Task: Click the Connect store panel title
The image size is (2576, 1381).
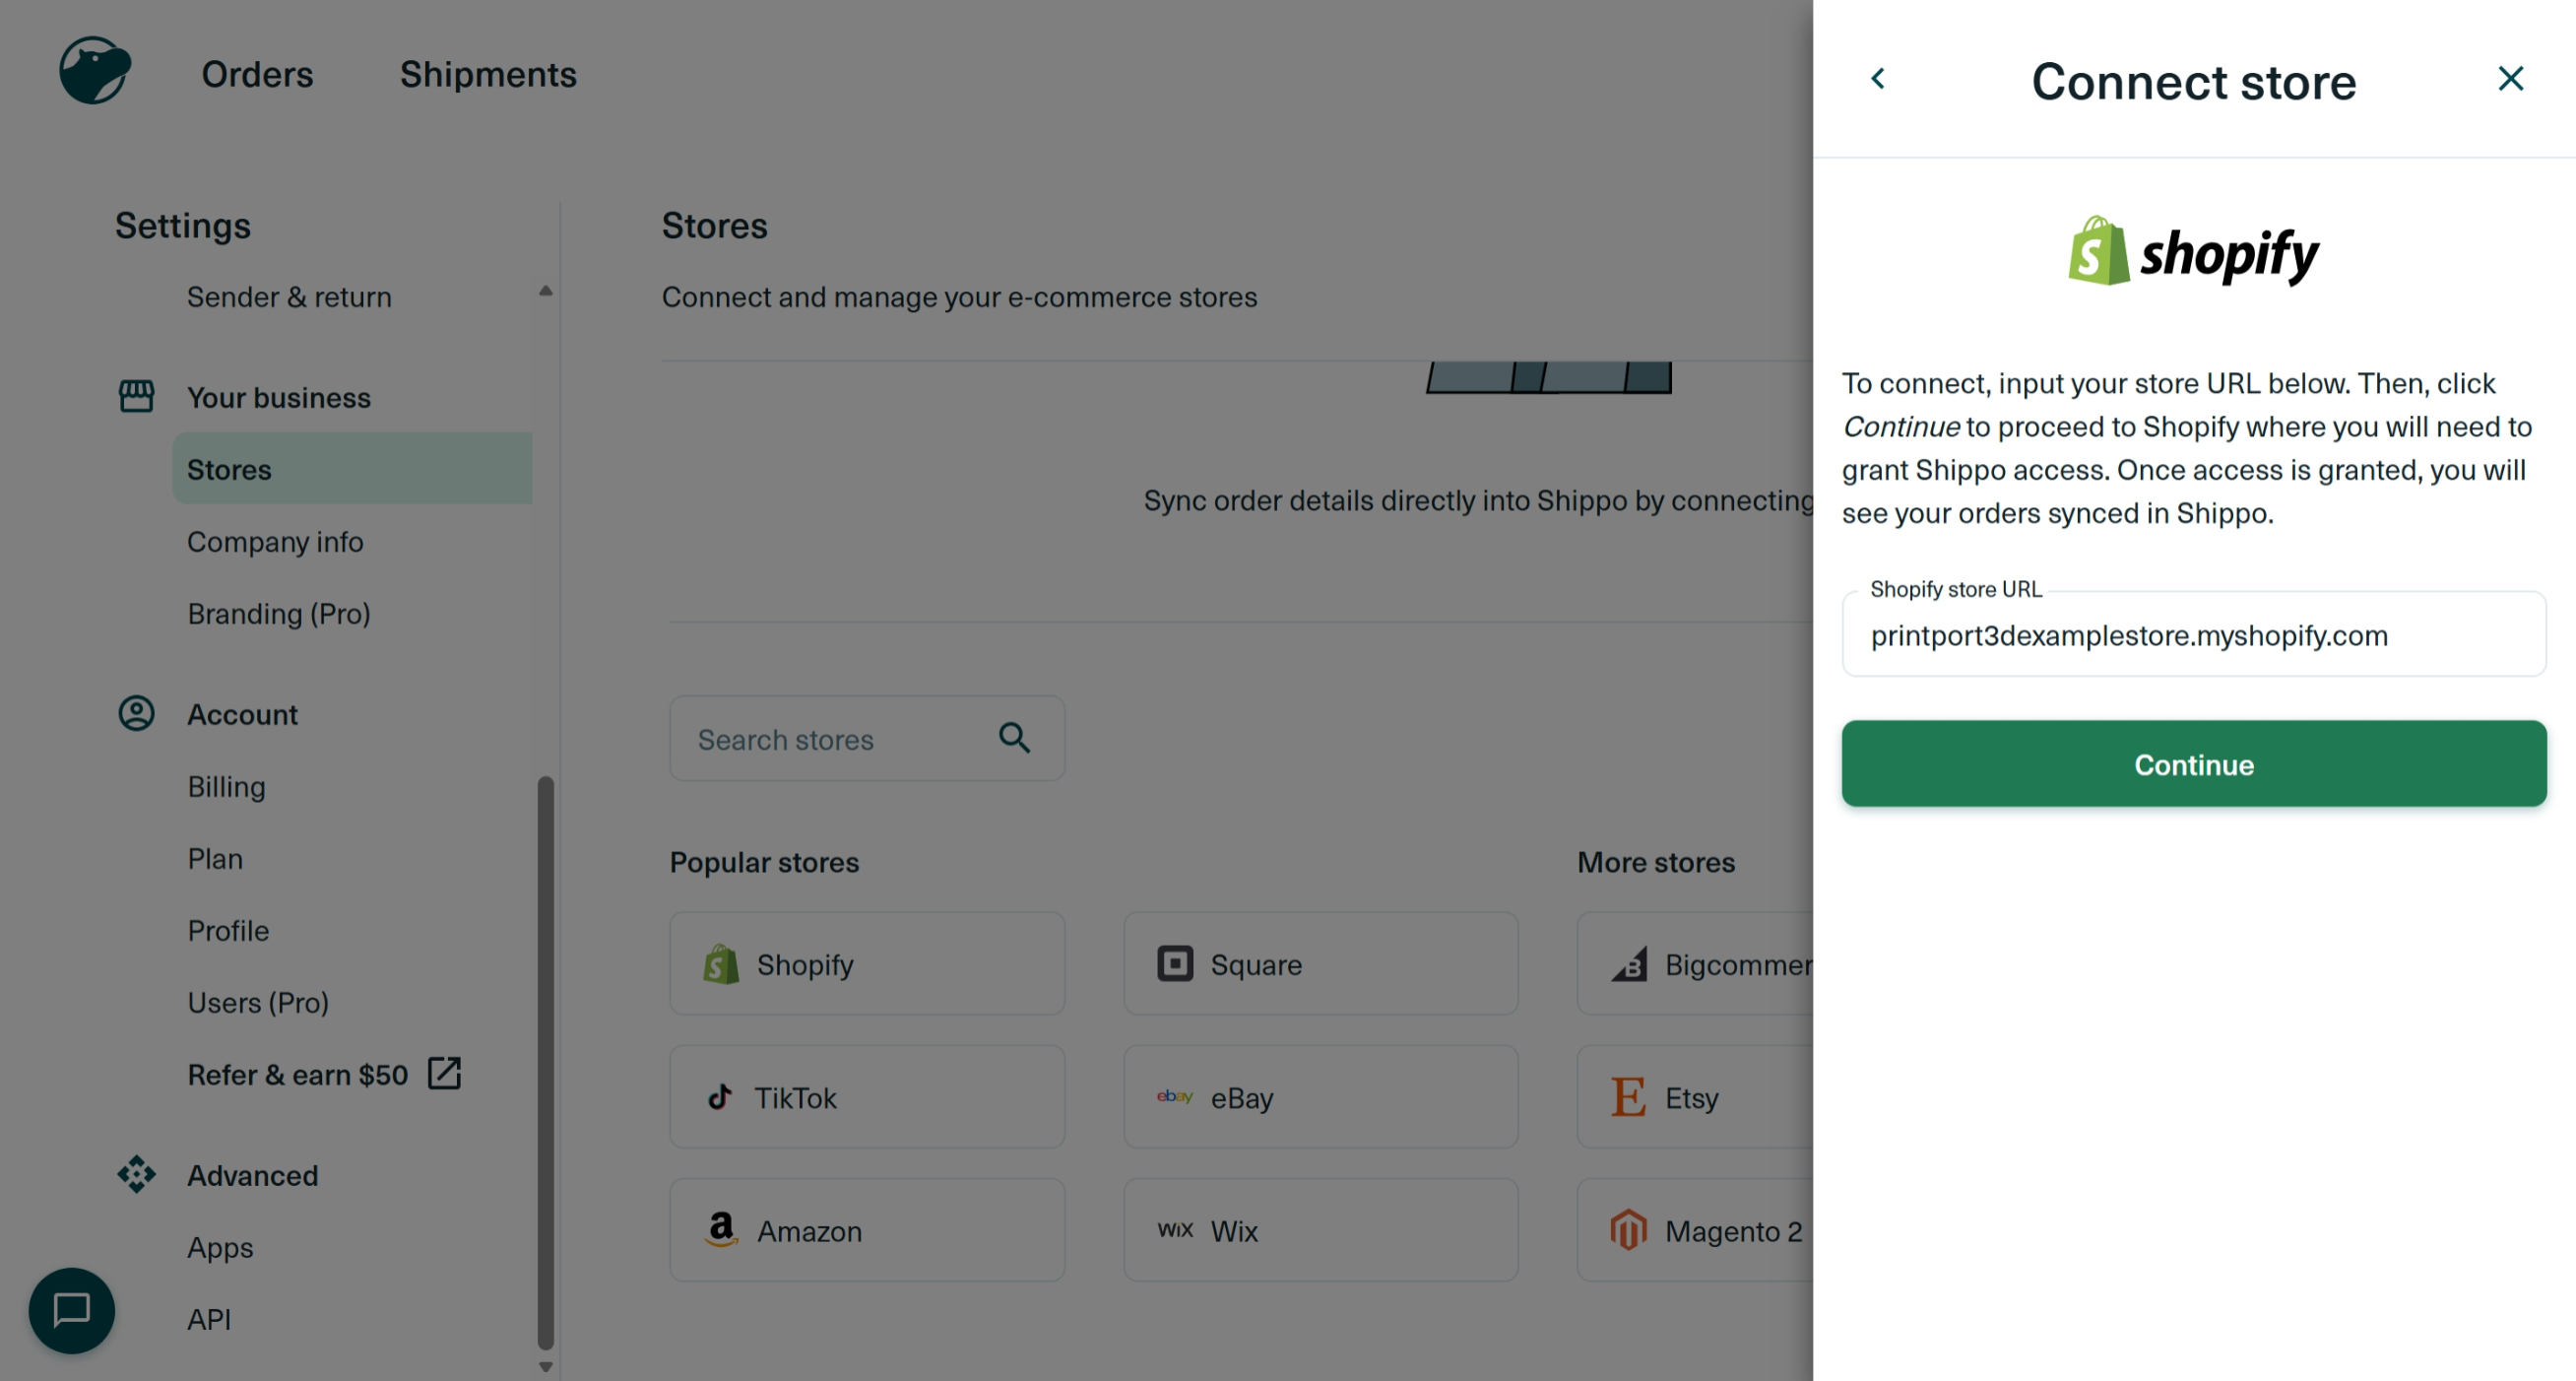Action: point(2194,81)
